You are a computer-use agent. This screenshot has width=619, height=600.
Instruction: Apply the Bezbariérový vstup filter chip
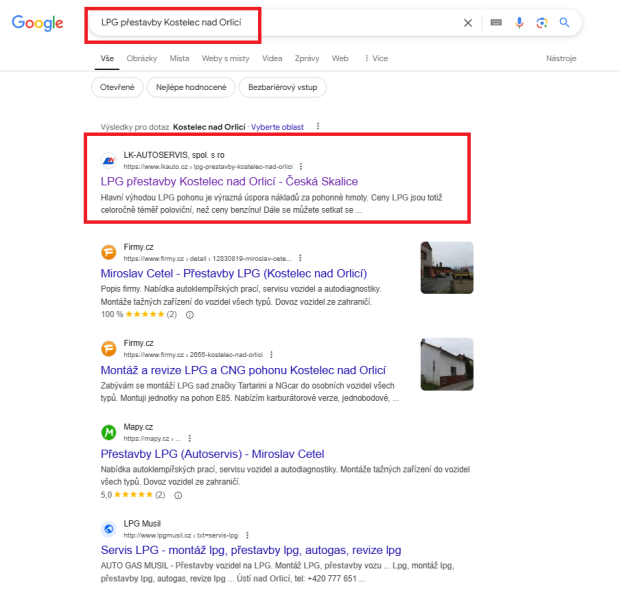[x=283, y=87]
